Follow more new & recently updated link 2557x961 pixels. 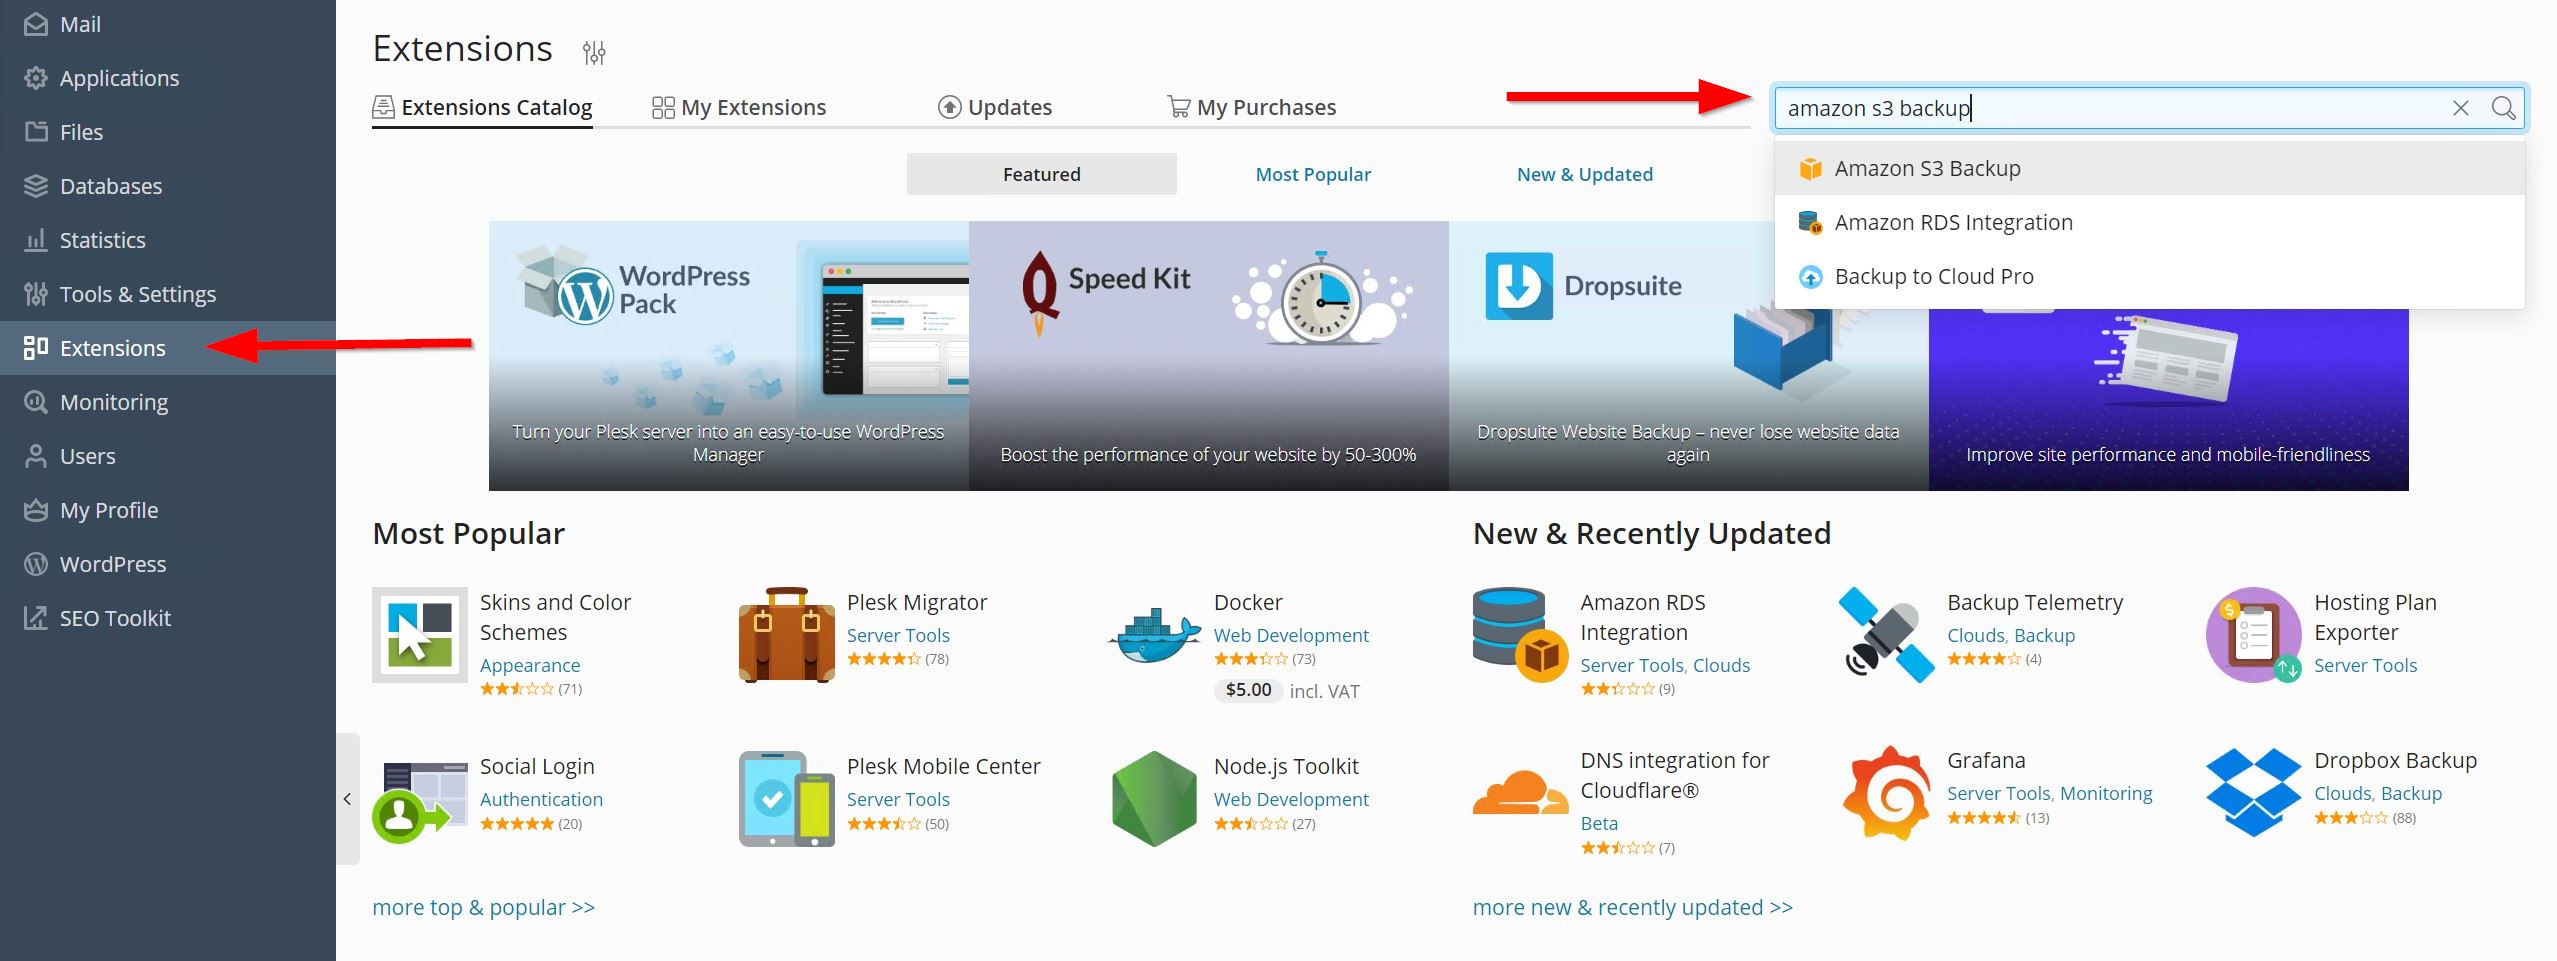coord(1633,907)
